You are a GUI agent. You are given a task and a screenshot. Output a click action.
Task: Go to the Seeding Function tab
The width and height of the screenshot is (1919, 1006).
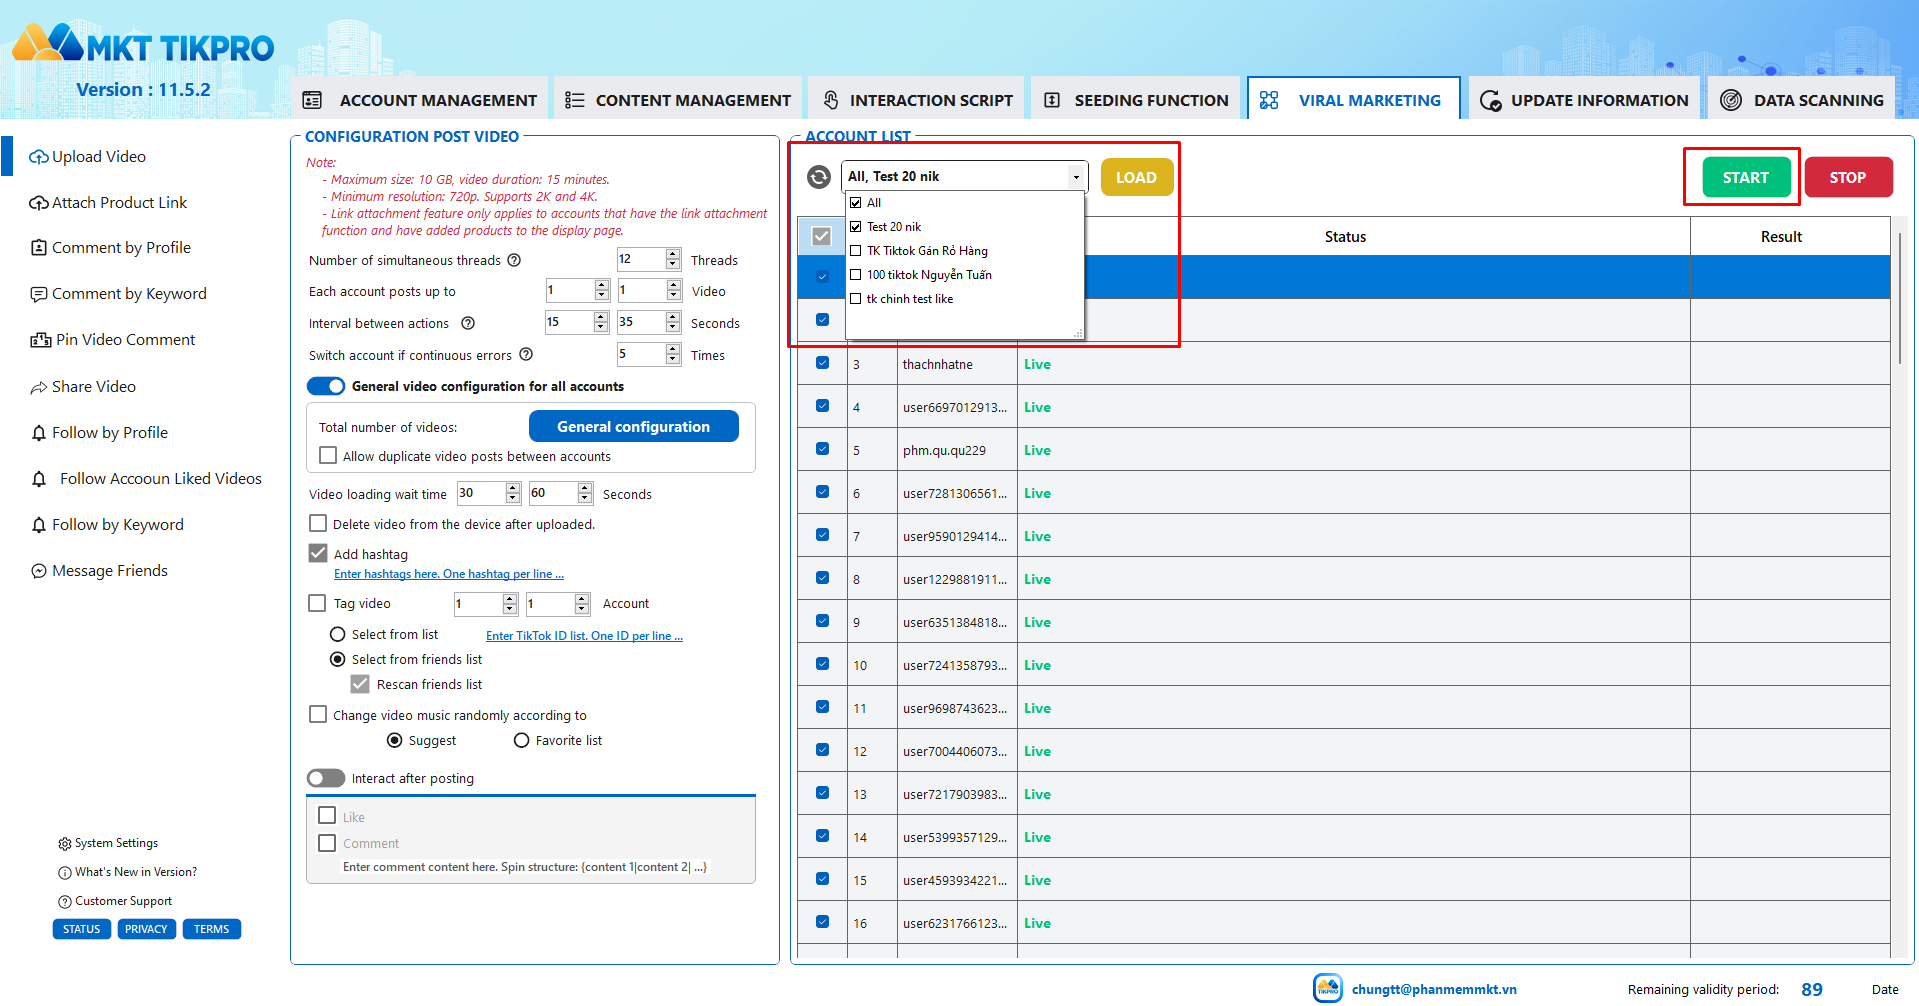click(x=1136, y=100)
